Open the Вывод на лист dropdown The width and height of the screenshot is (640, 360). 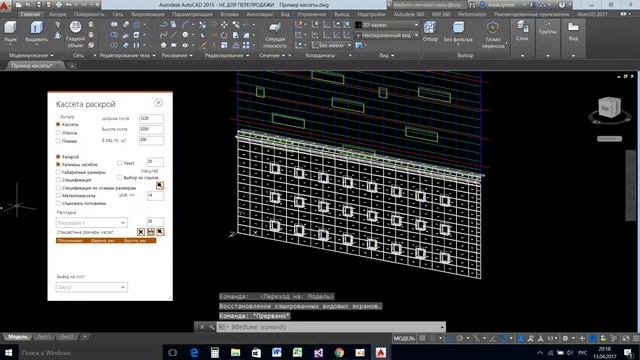point(91,287)
